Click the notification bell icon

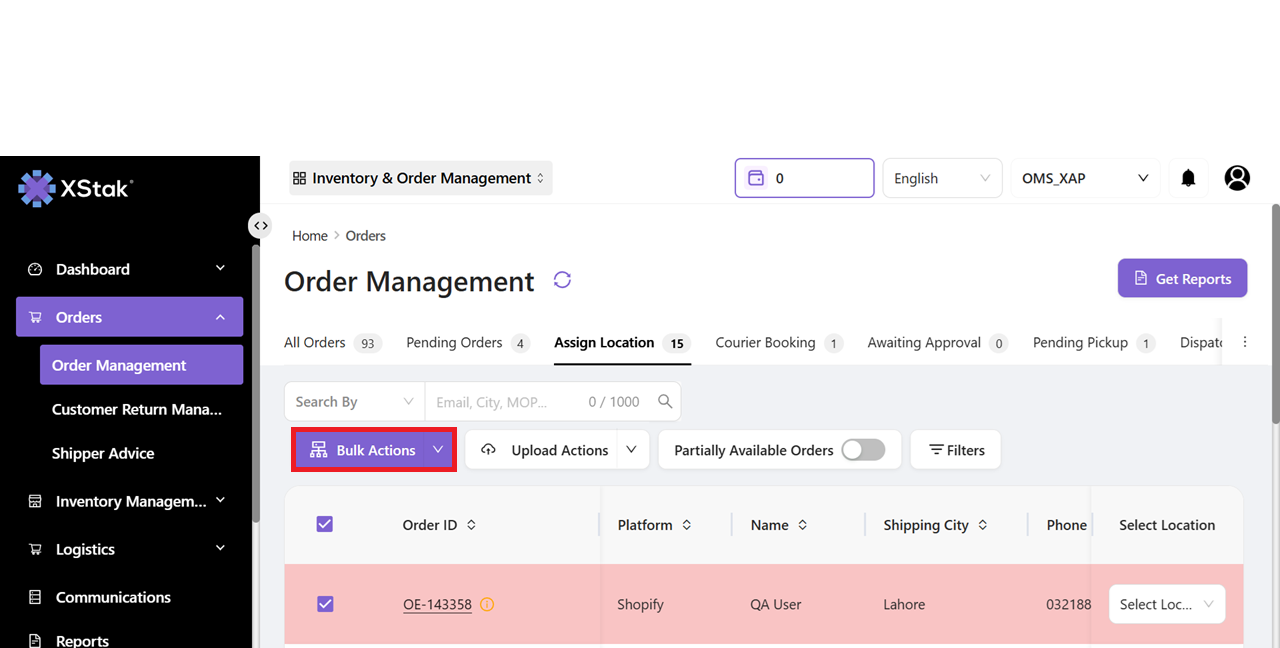(1188, 178)
